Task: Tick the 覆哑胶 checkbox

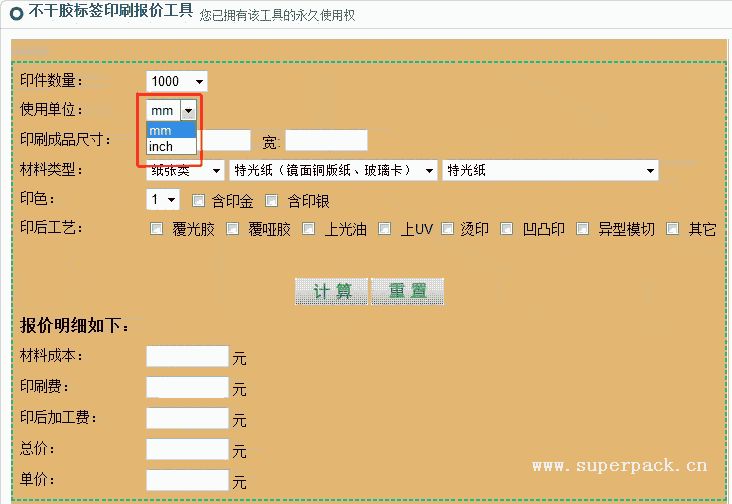Action: pos(232,229)
